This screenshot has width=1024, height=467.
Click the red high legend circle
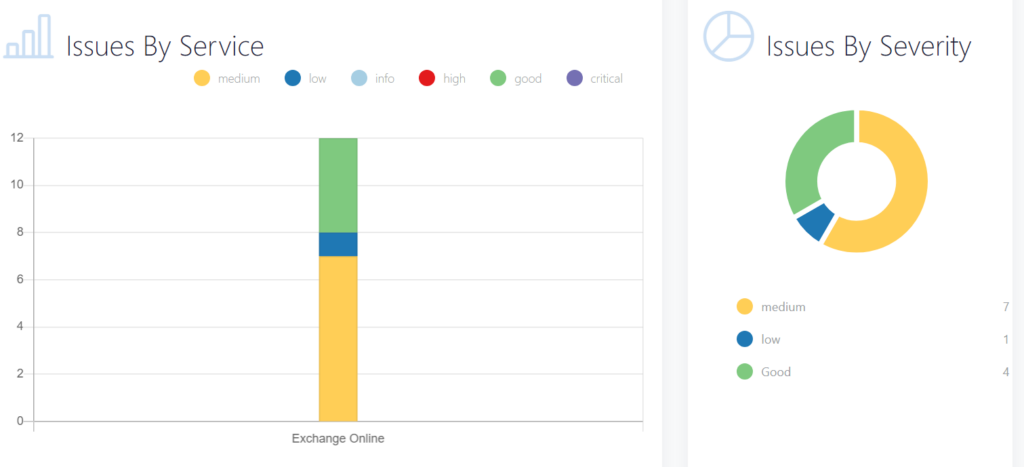coord(427,78)
